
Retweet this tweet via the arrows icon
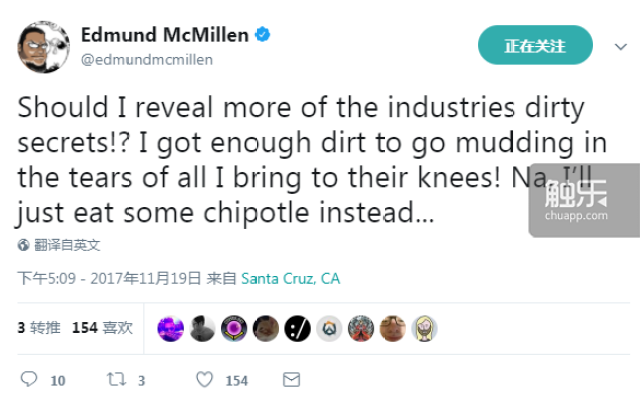pos(115,380)
